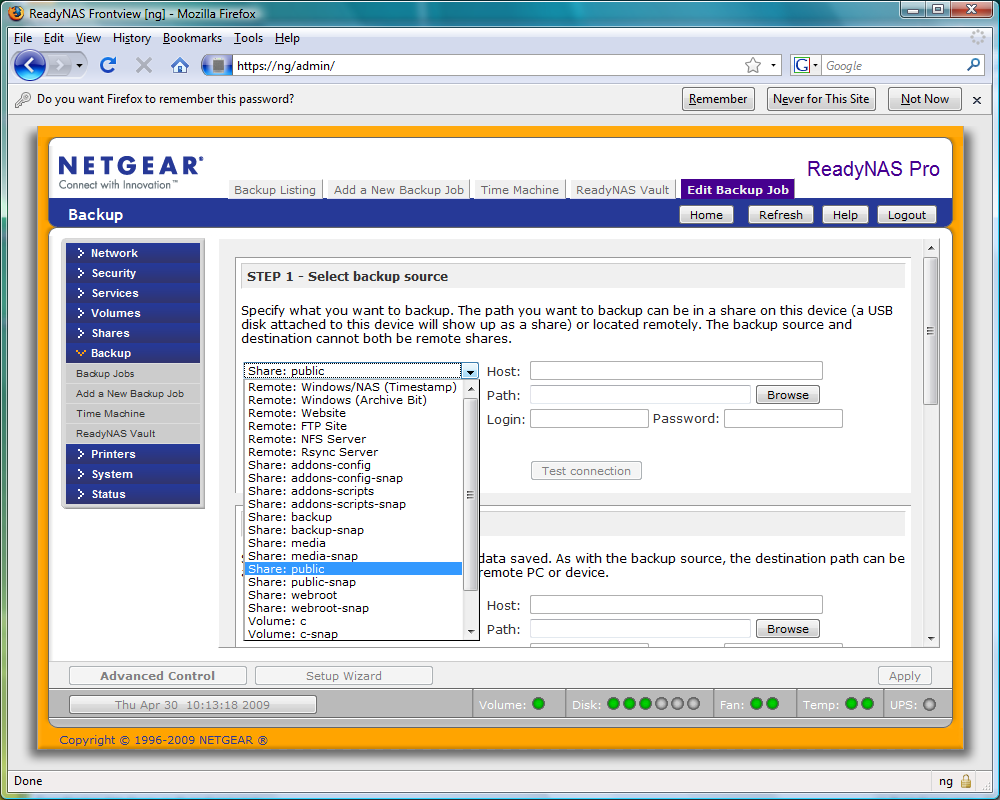Select Remote: Rsync Server option

[353, 452]
